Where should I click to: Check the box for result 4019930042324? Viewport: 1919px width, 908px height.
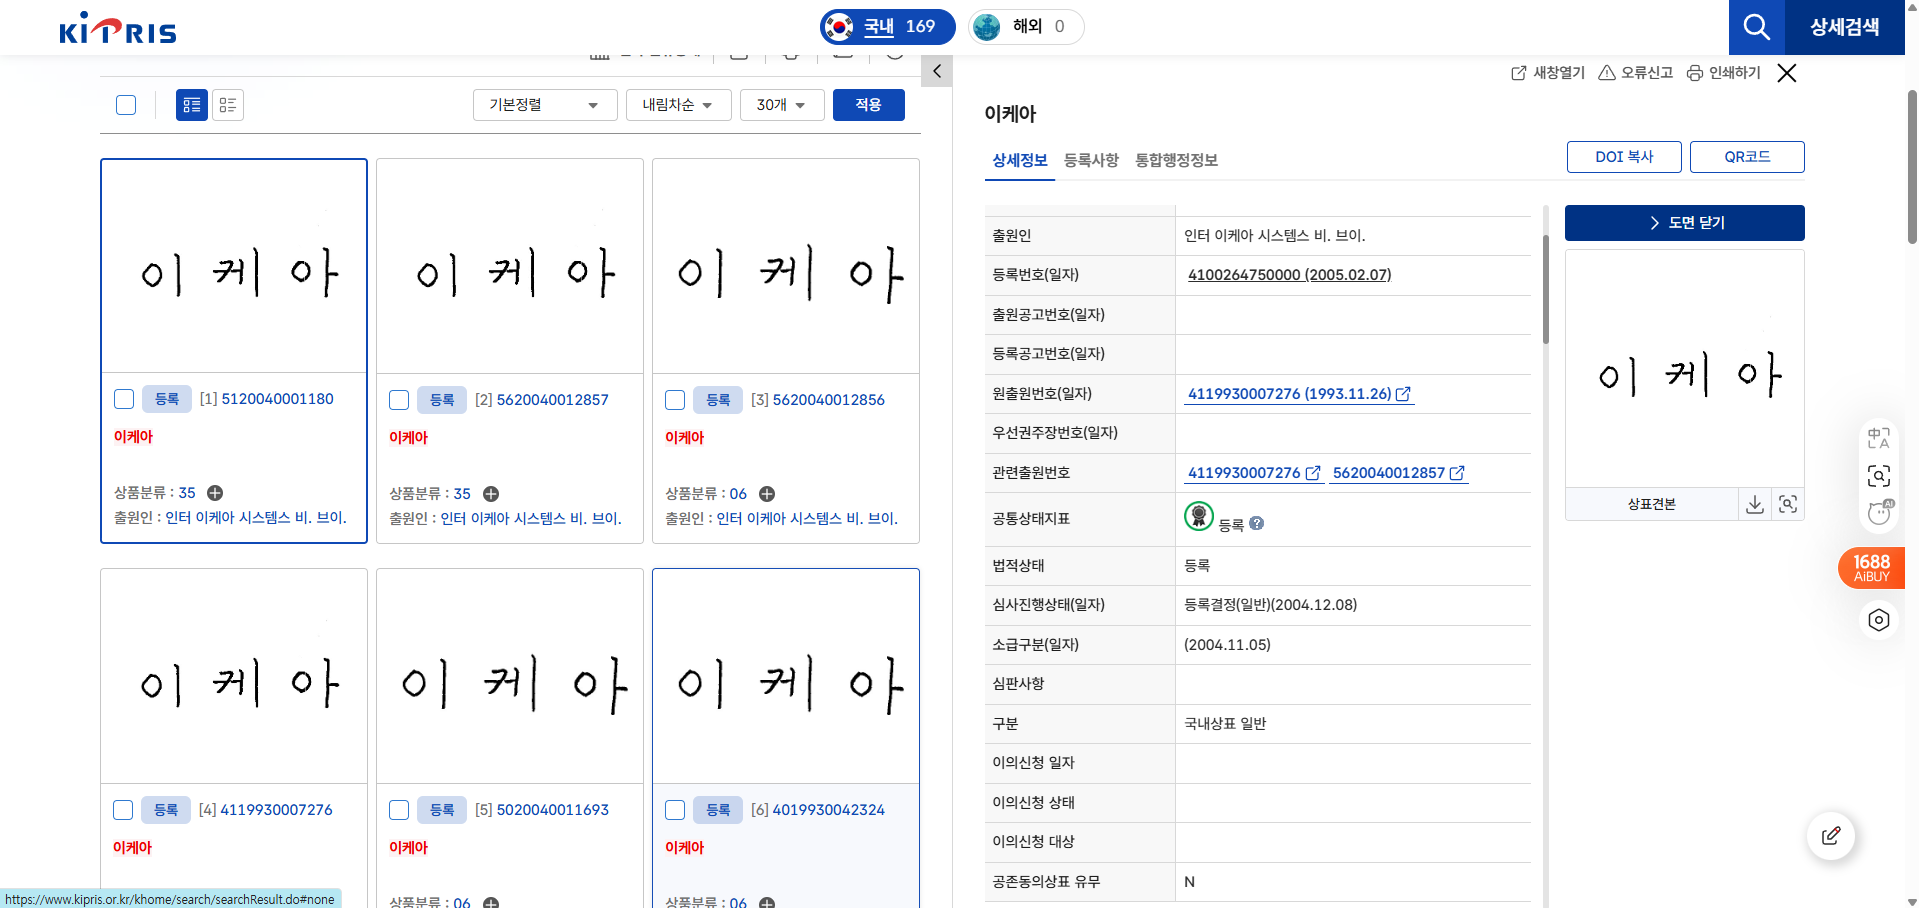(675, 810)
